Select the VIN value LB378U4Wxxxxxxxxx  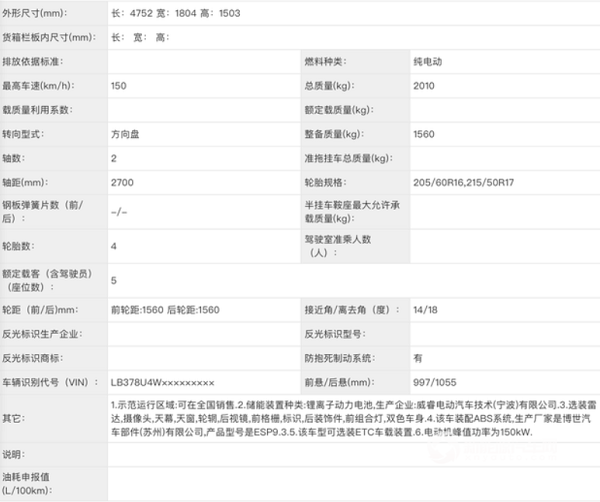[x=163, y=382]
